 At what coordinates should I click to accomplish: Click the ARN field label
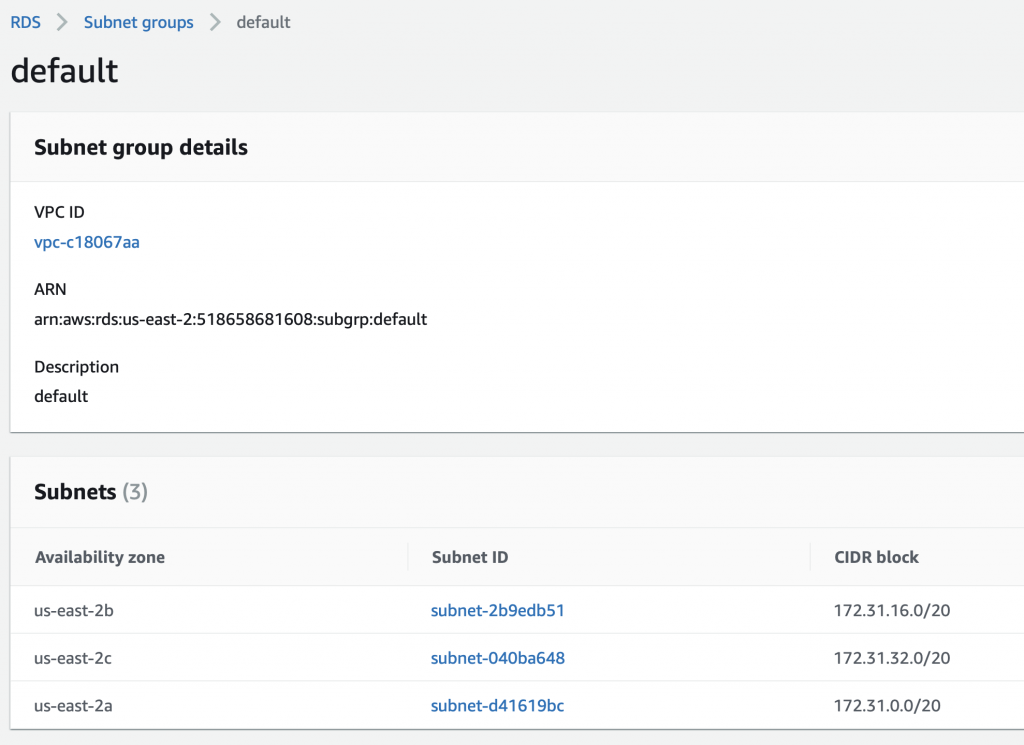(x=50, y=289)
